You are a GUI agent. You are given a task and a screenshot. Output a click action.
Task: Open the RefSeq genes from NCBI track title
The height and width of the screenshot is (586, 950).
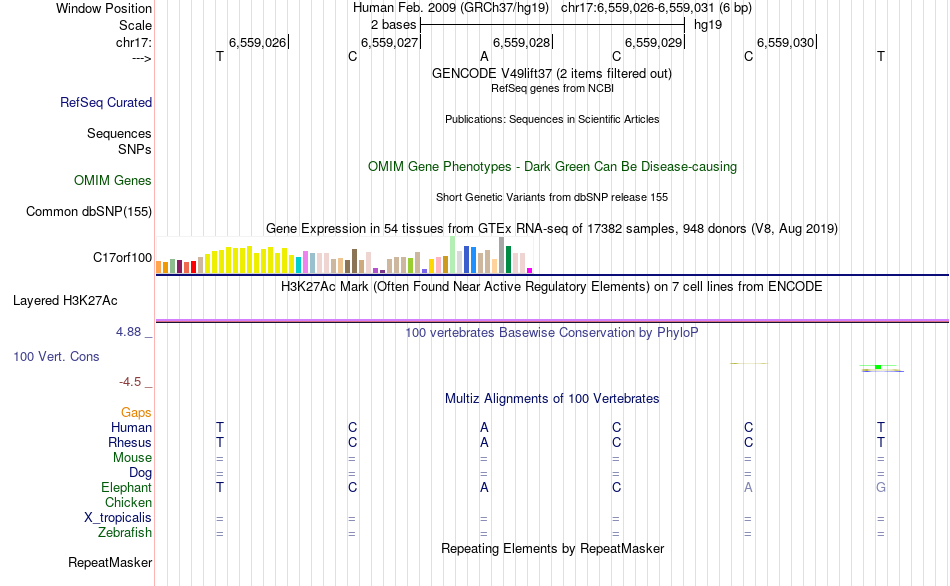click(x=552, y=88)
